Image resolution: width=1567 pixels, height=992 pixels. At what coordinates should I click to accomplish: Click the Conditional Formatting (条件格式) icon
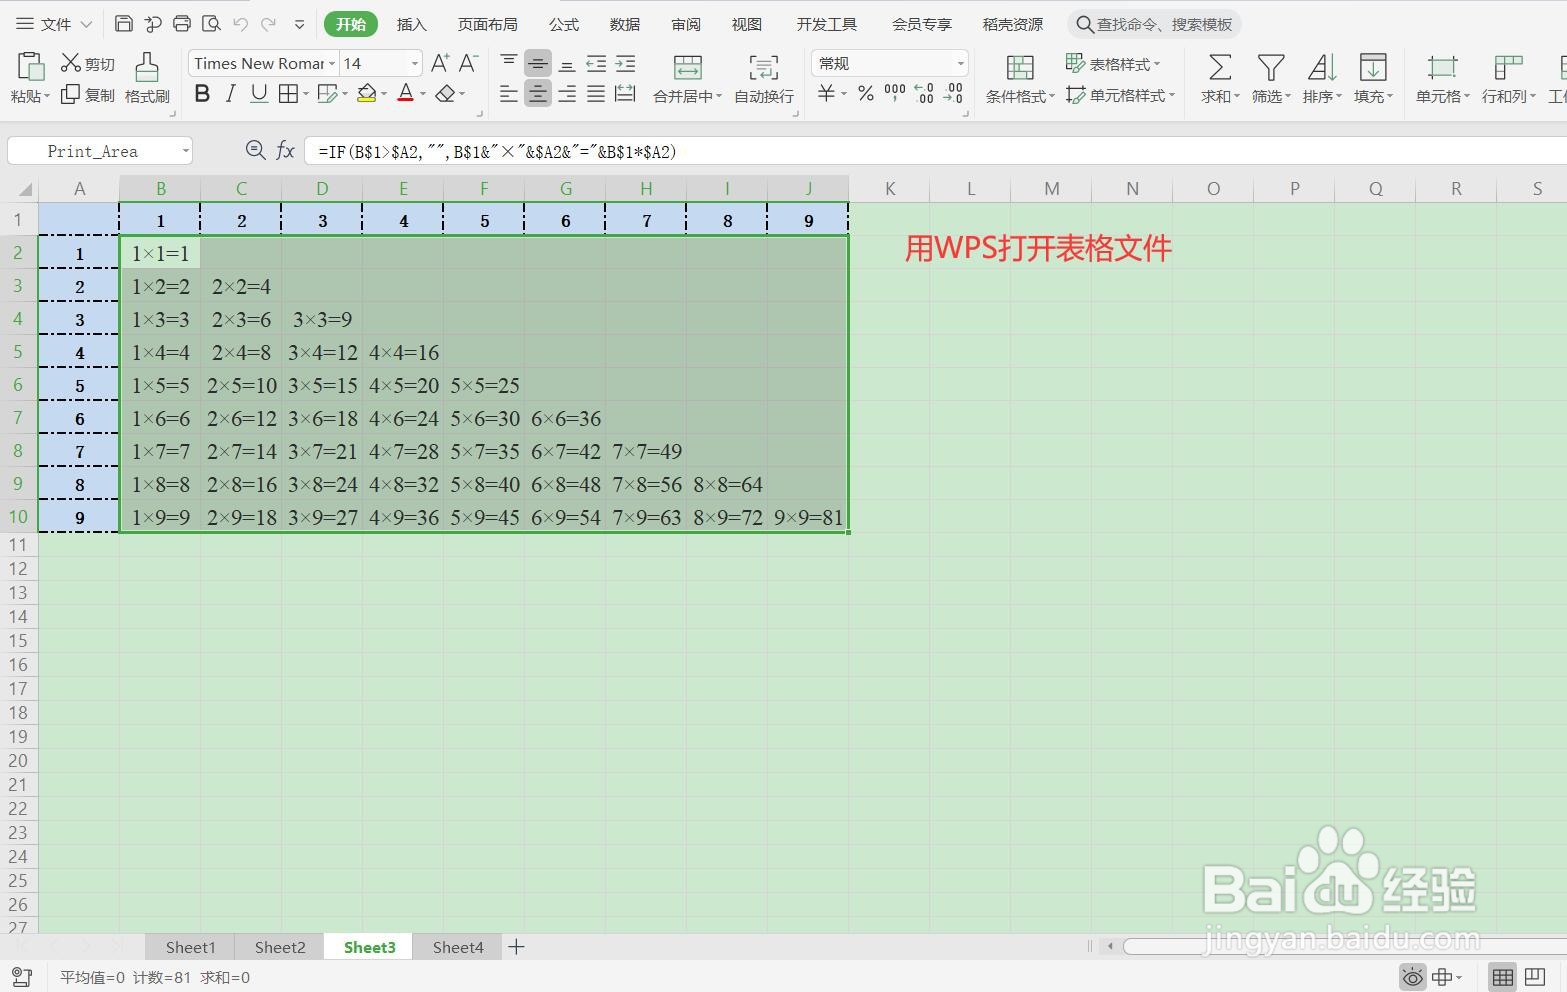coord(1020,67)
